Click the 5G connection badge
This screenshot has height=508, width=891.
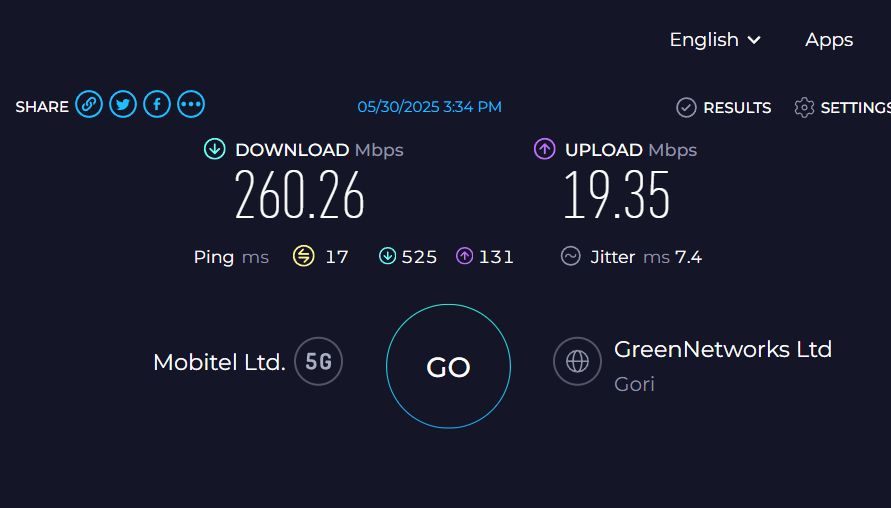point(318,361)
